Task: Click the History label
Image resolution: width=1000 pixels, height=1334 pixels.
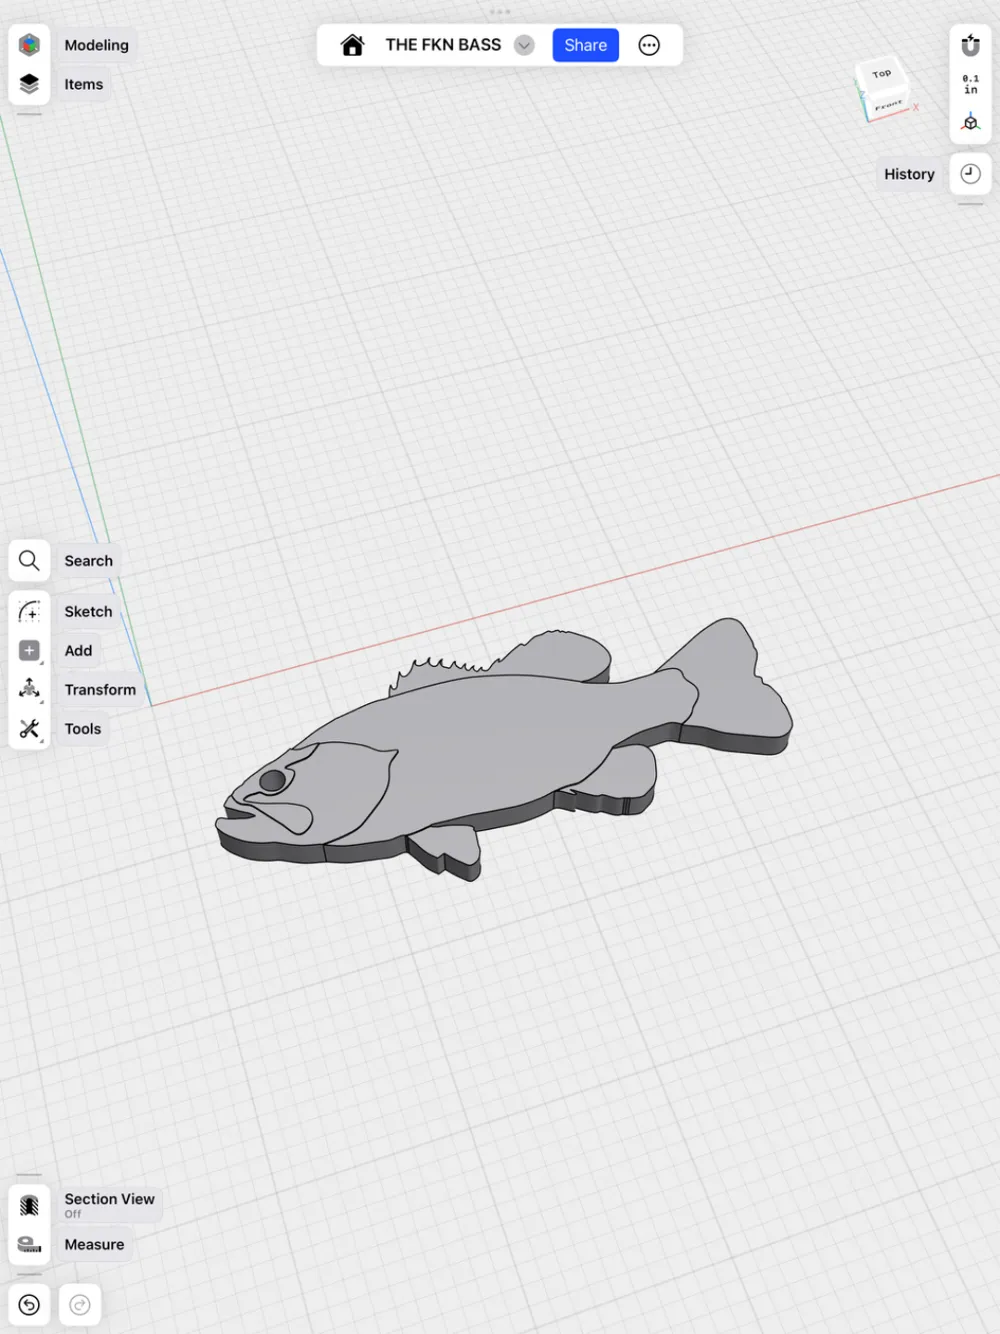Action: 909,174
